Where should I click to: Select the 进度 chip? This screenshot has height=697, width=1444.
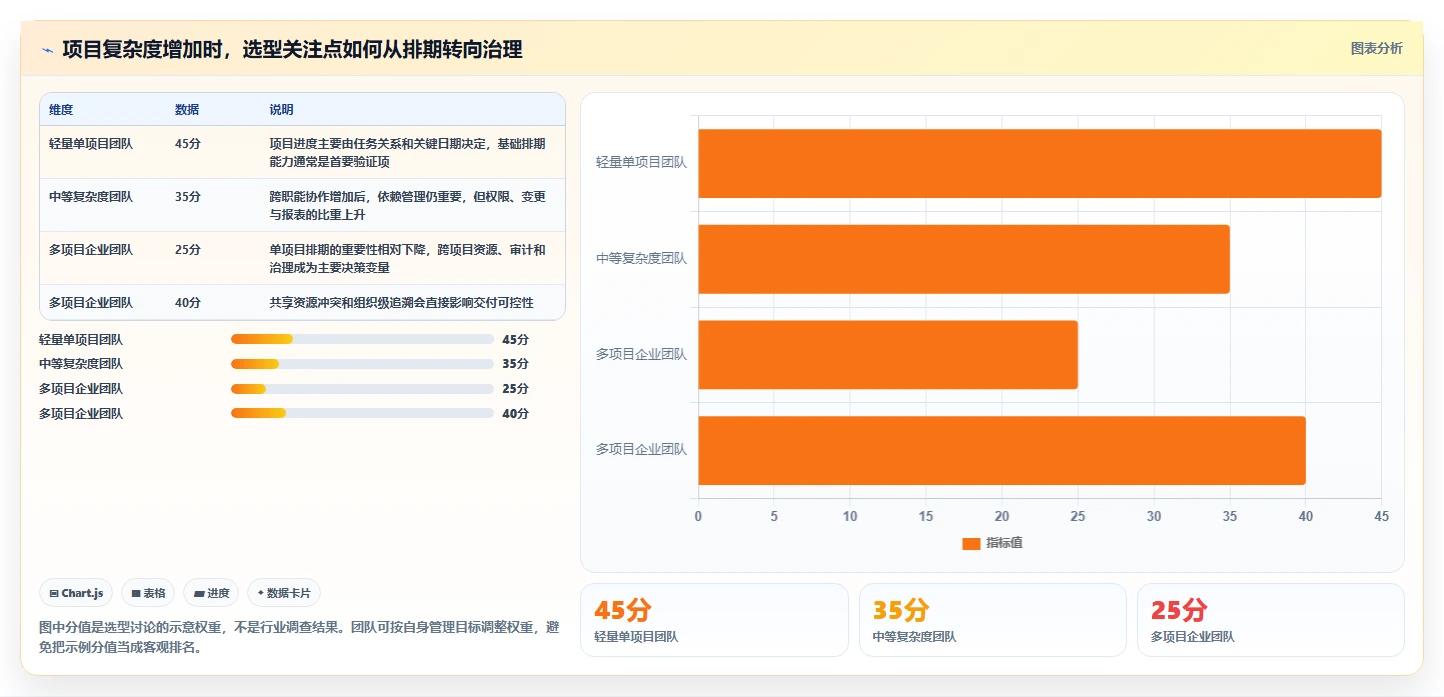coord(212,593)
